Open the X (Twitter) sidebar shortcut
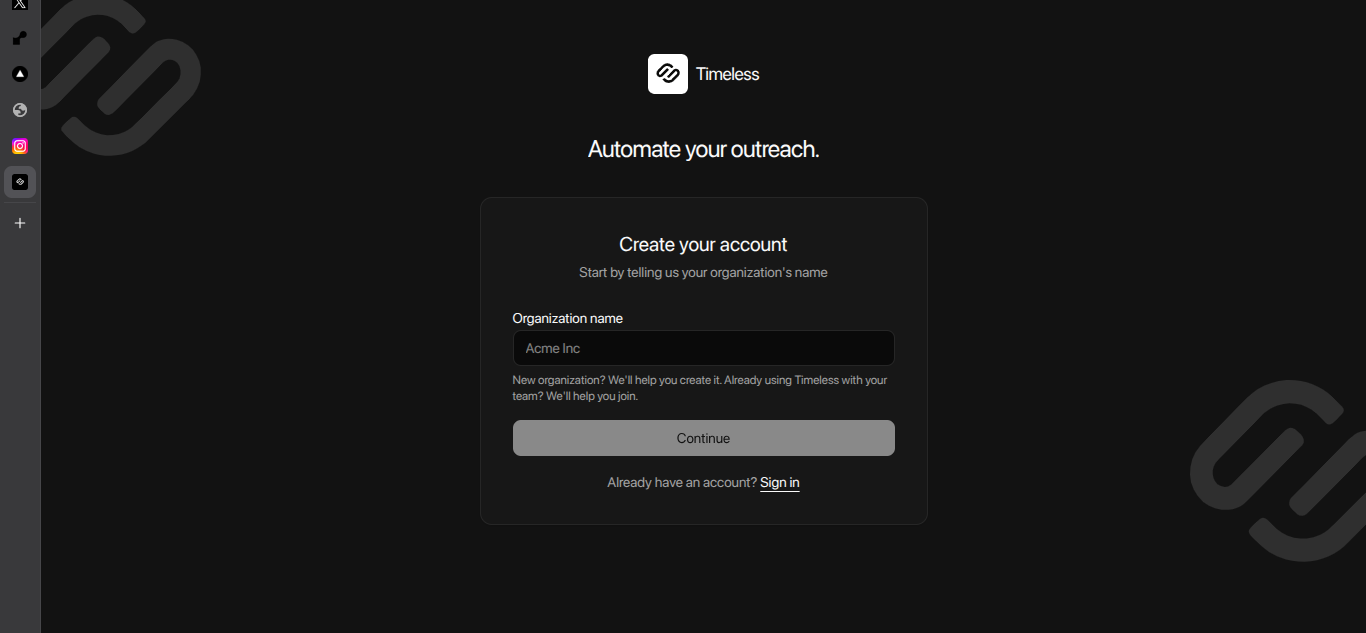The width and height of the screenshot is (1366, 633). pyautogui.click(x=19, y=4)
